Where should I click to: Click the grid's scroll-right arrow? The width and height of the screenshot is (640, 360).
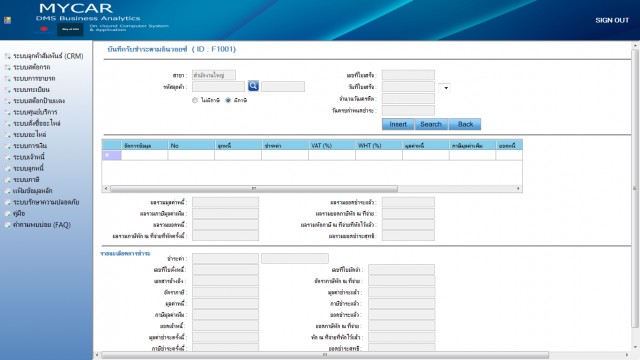(518, 189)
